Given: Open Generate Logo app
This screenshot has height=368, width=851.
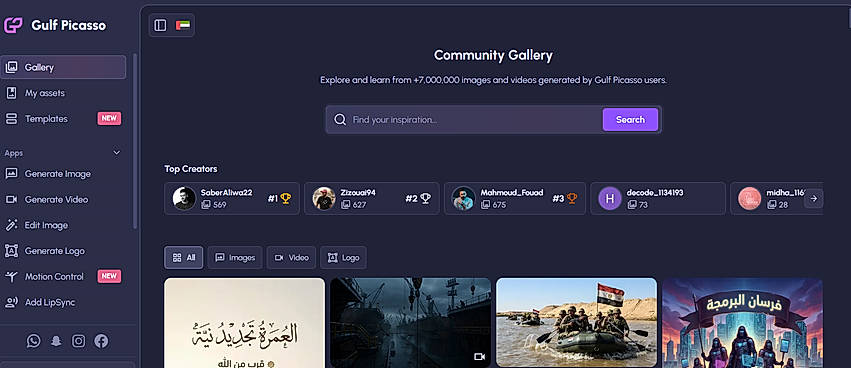Looking at the screenshot, I should pyautogui.click(x=63, y=251).
